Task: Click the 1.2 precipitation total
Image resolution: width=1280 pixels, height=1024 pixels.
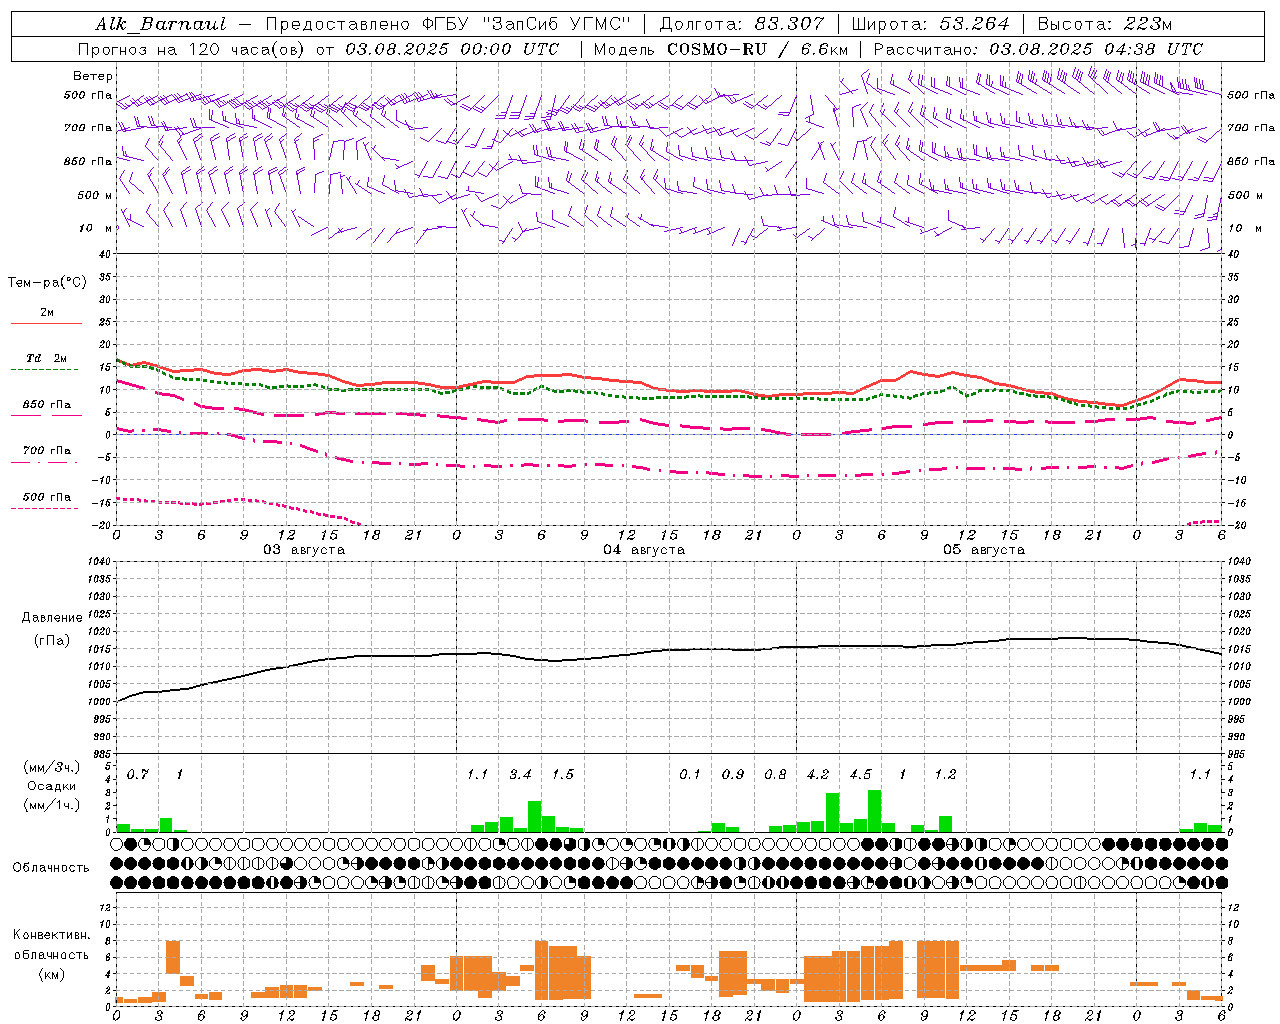Action: tap(945, 775)
